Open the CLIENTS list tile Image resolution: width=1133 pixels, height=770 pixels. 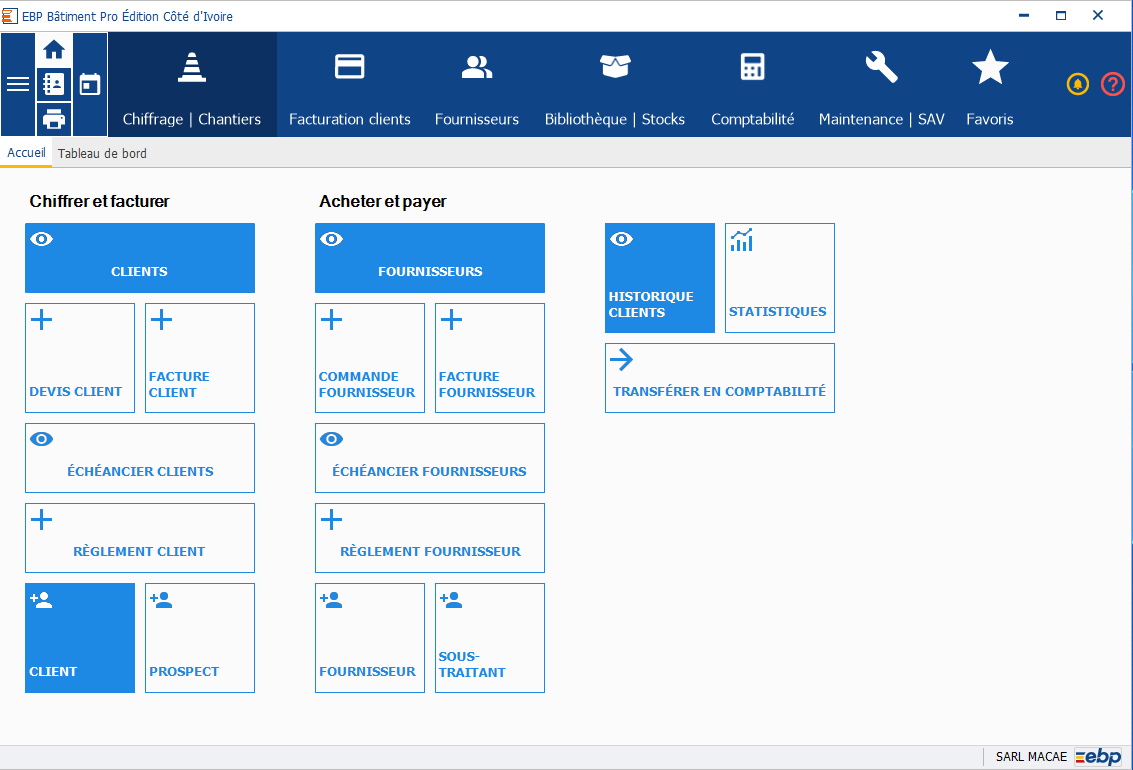click(140, 258)
